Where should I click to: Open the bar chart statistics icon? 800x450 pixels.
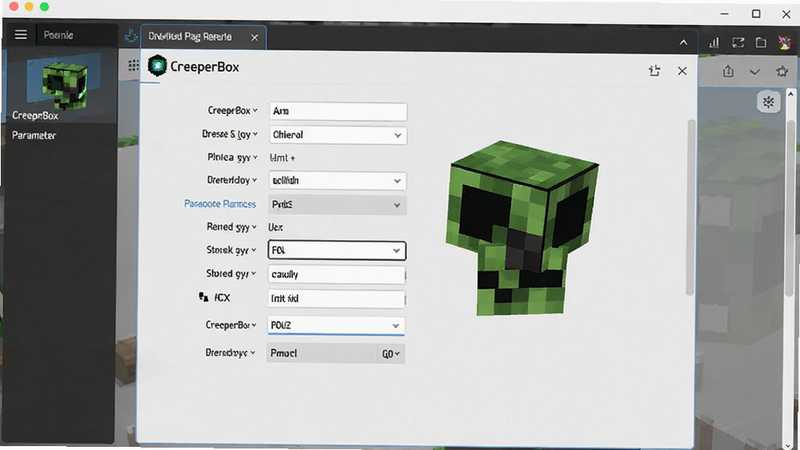click(x=714, y=43)
